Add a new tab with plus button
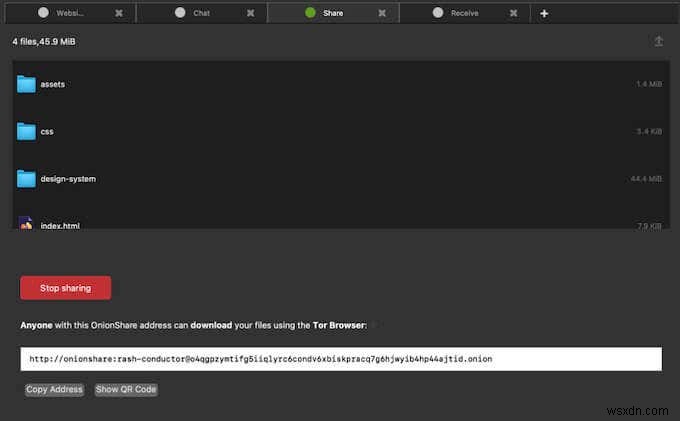Viewport: 680px width, 421px height. click(544, 14)
